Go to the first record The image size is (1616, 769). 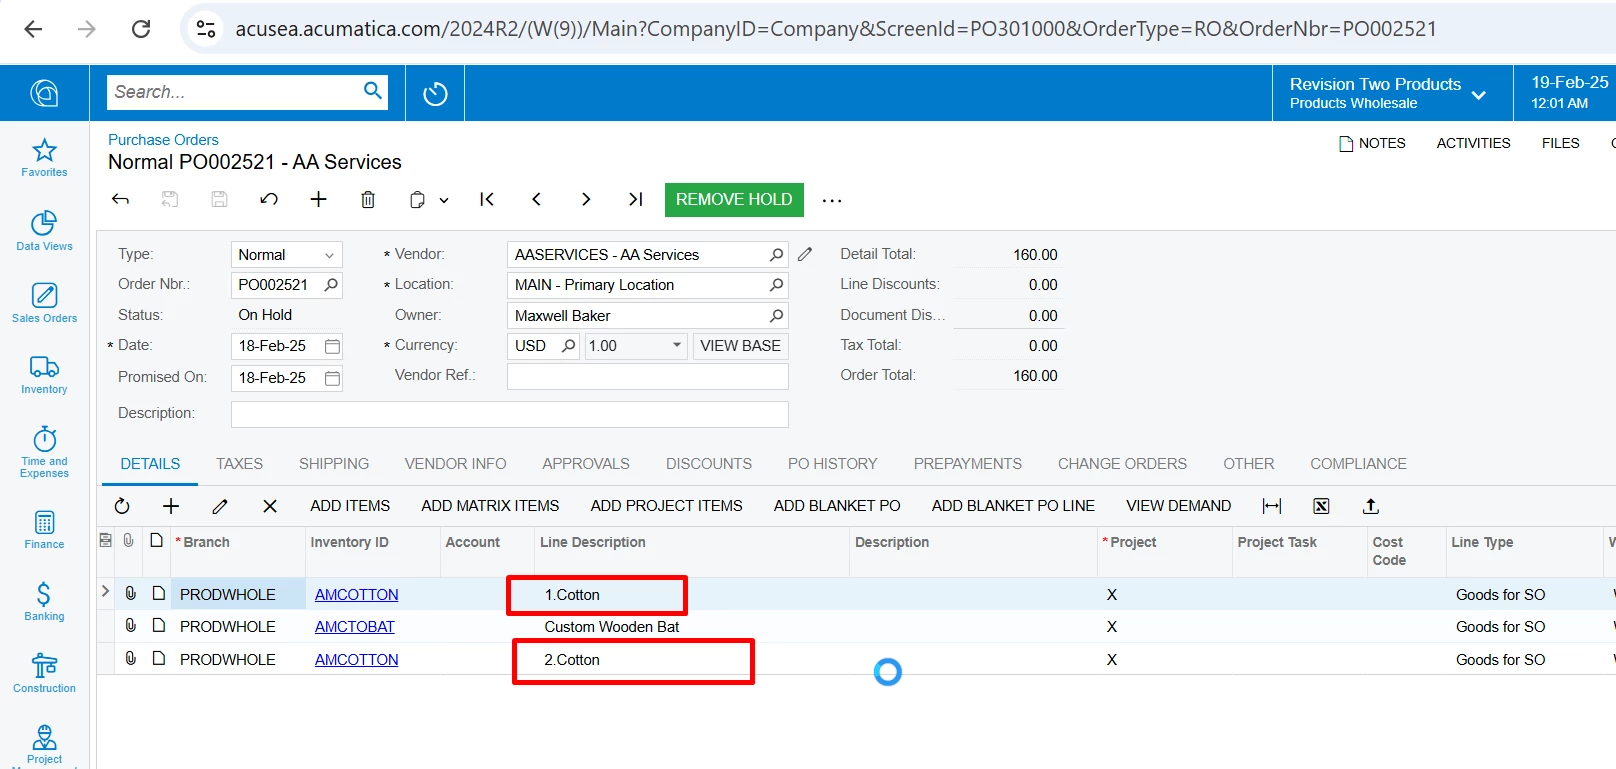[x=487, y=199]
